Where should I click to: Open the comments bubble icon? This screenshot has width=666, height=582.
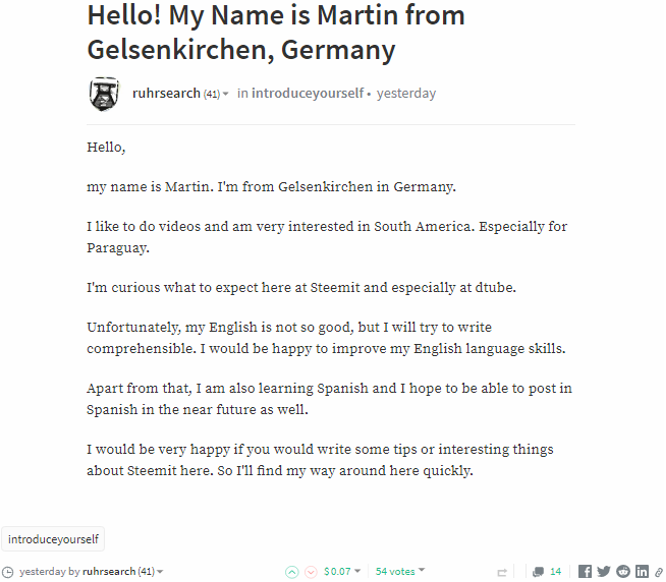click(x=538, y=572)
